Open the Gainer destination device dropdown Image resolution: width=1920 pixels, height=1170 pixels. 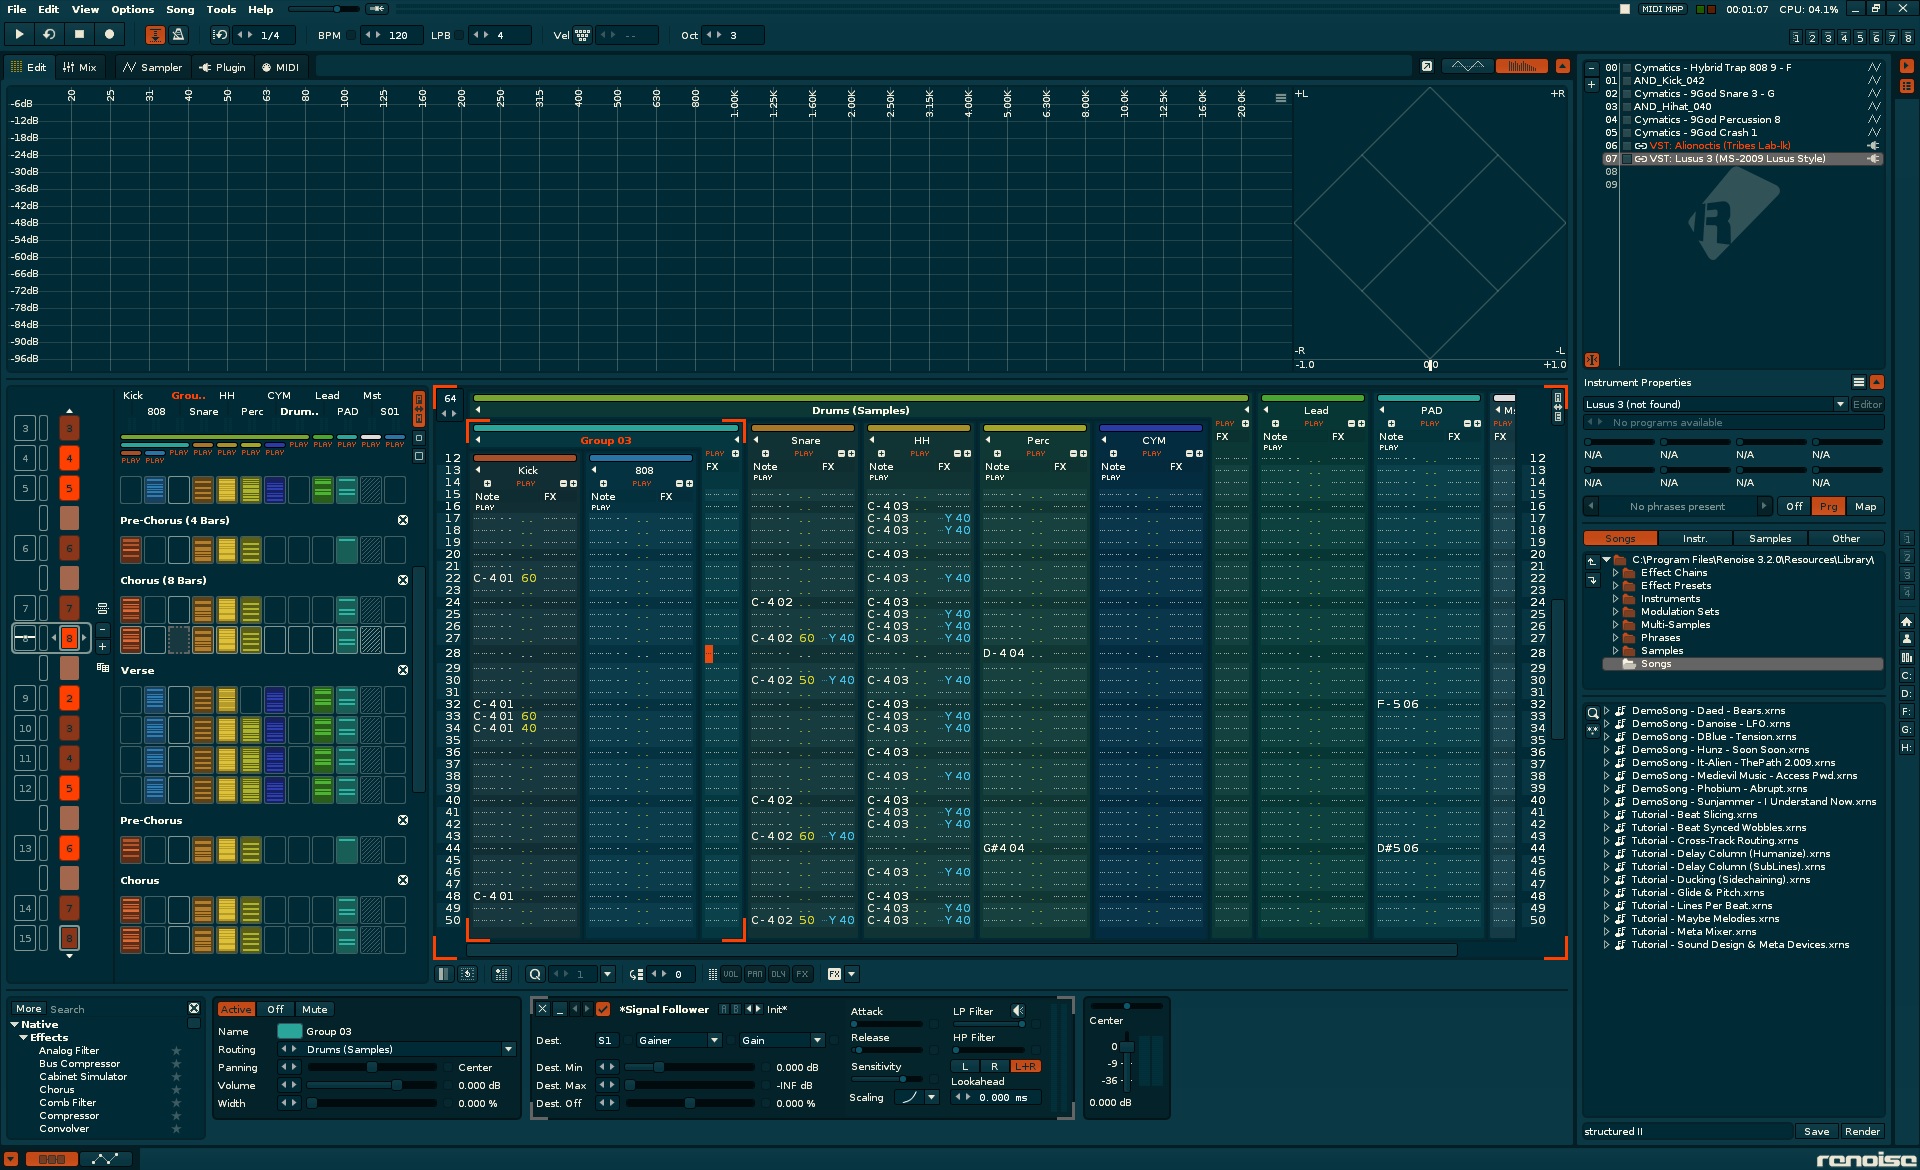714,1040
